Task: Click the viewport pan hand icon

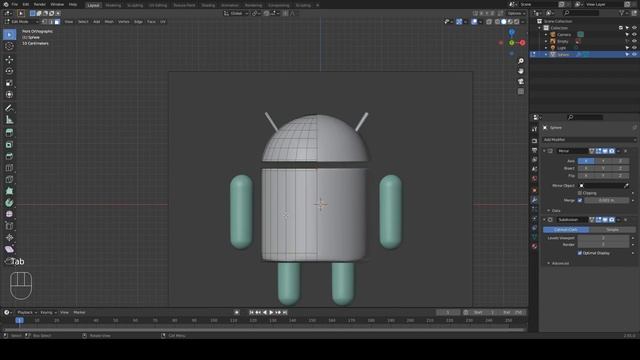Action: tap(521, 71)
